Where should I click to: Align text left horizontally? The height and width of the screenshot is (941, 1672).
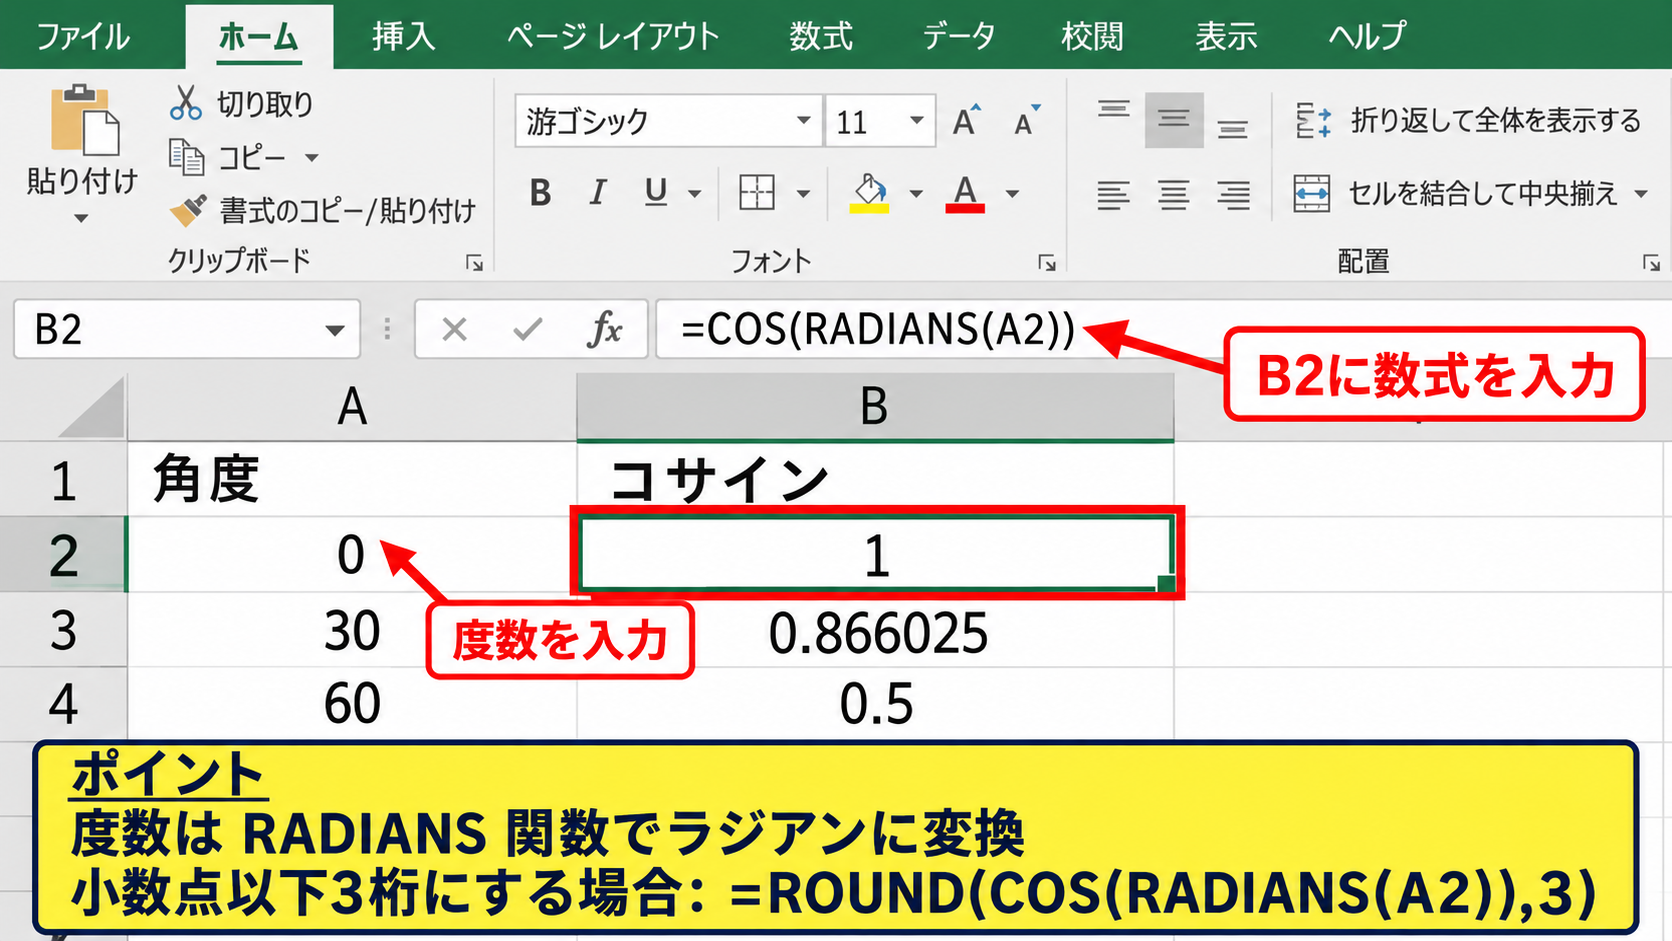[x=1113, y=195]
